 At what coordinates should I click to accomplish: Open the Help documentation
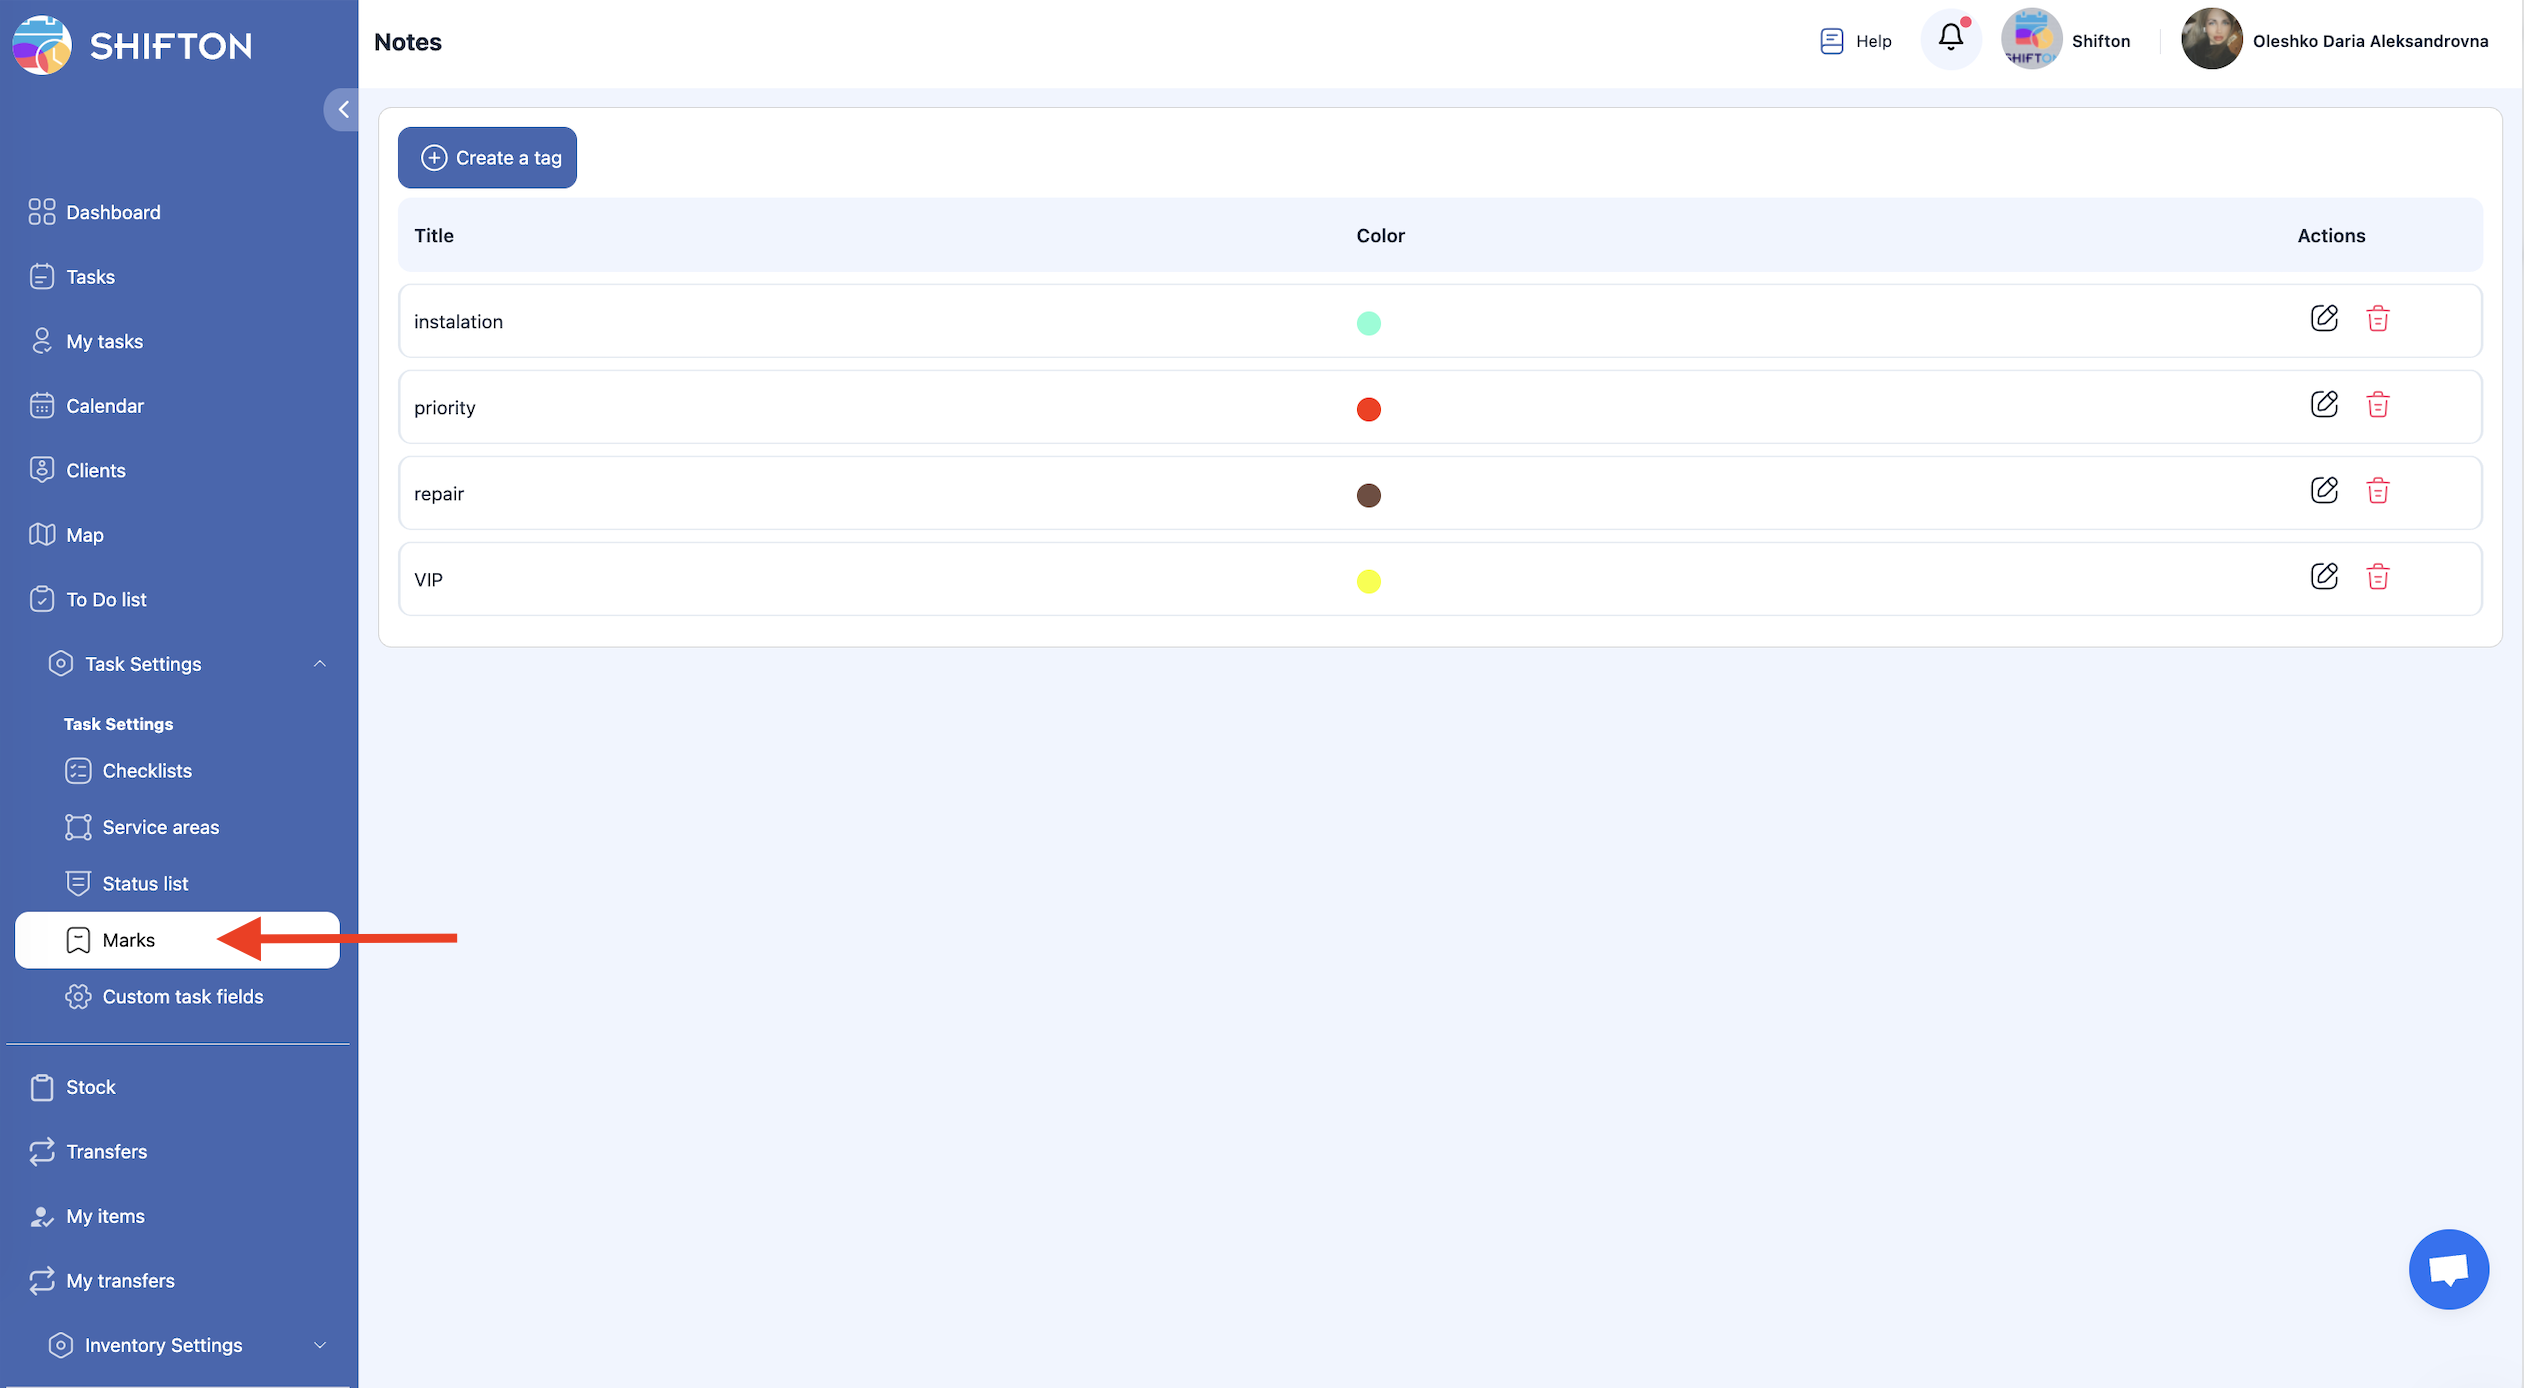pyautogui.click(x=1856, y=41)
